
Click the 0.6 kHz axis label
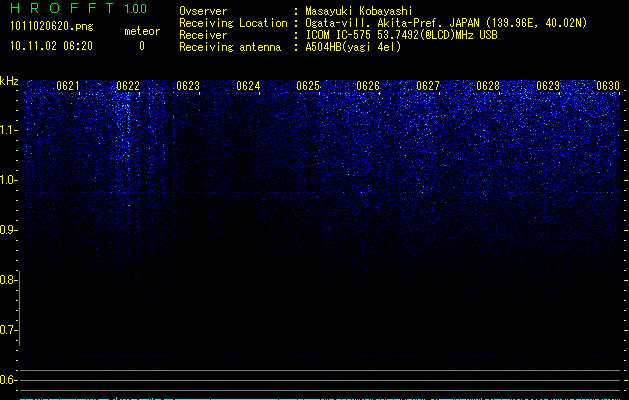click(8, 380)
